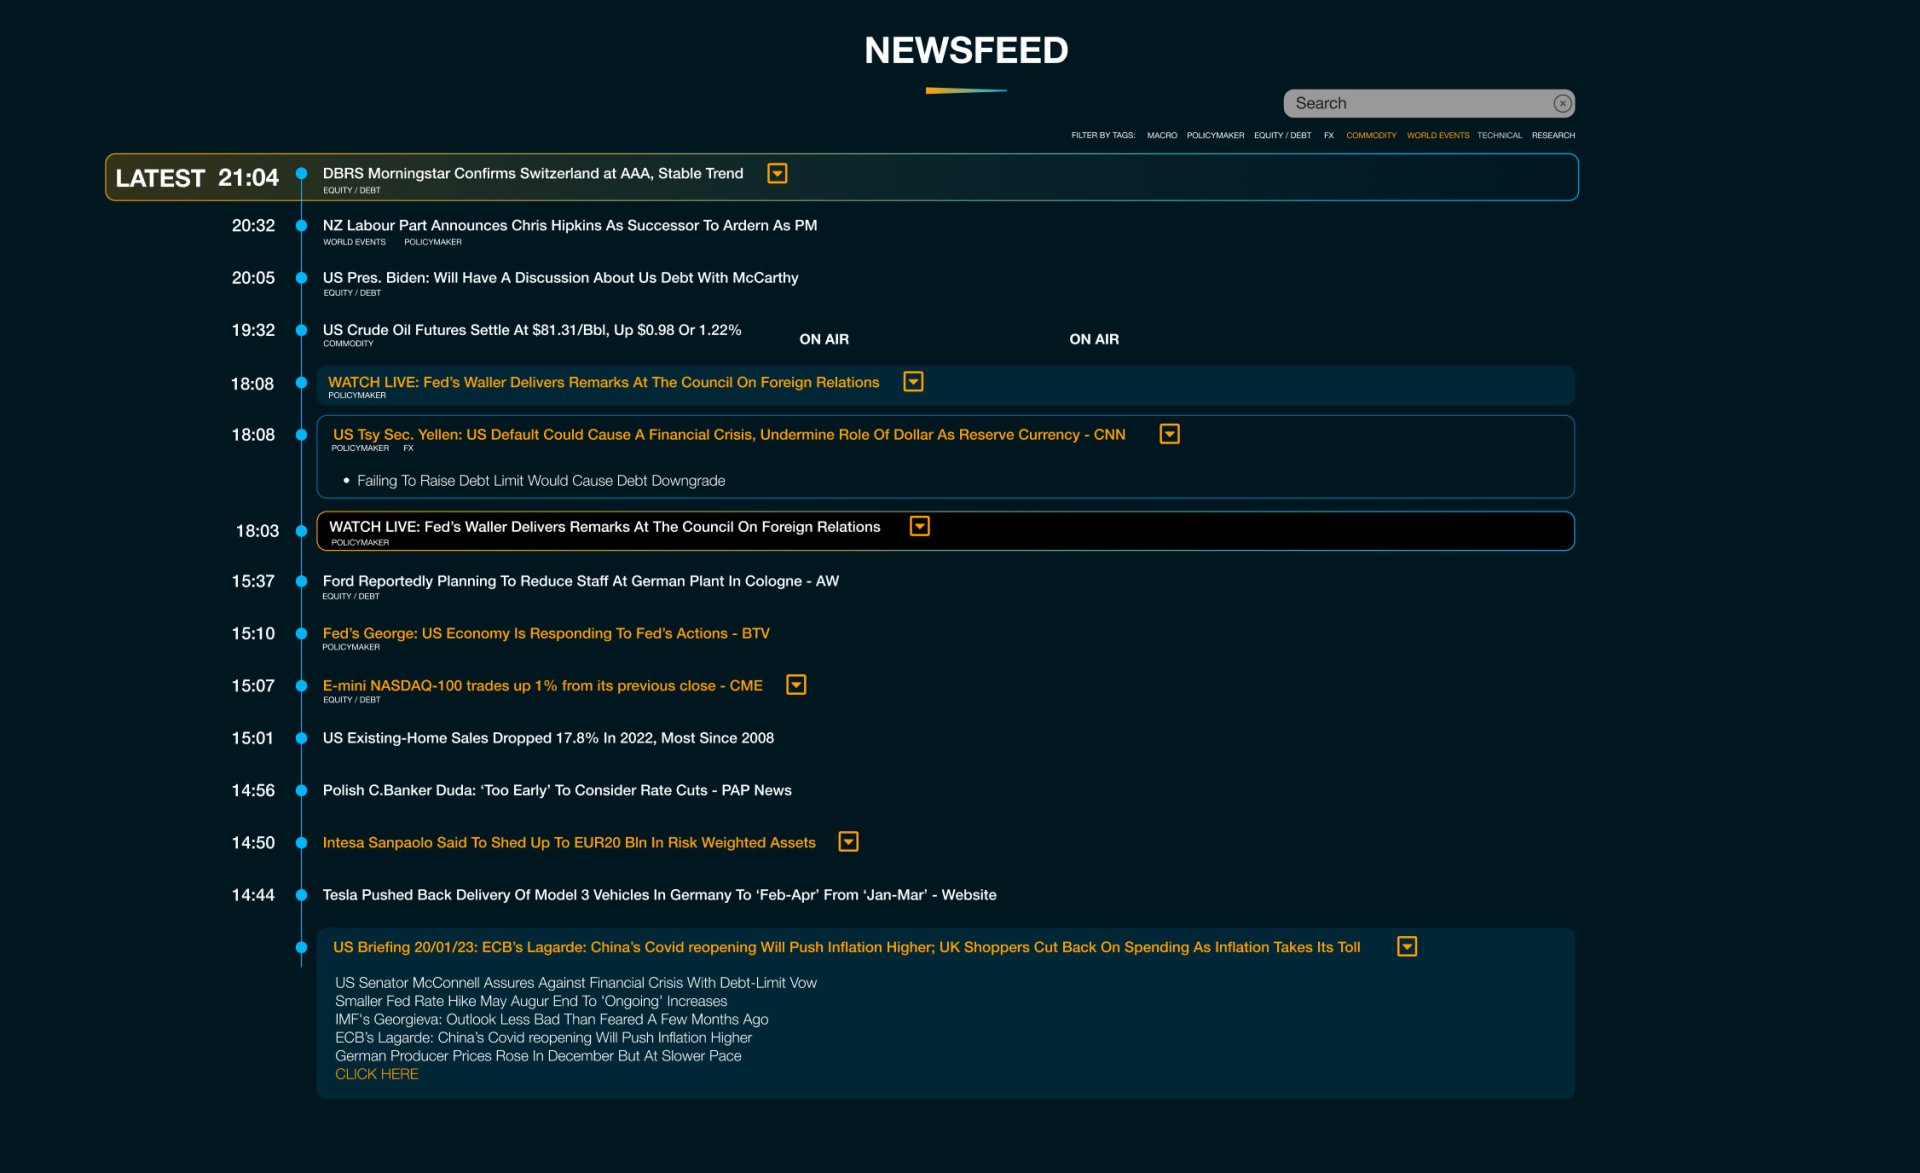Click the right ON AIR indicator
This screenshot has height=1173, width=1920.
pos(1093,339)
